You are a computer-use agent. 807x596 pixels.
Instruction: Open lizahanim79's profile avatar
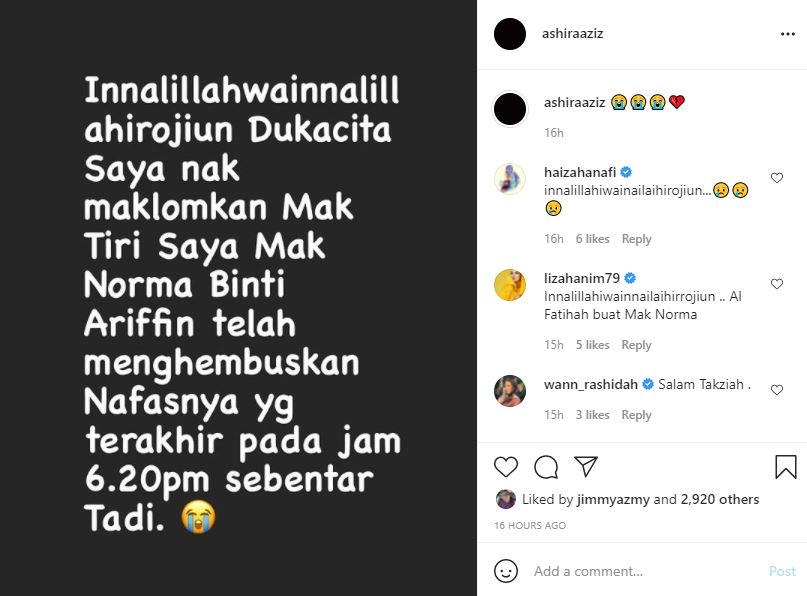(x=510, y=285)
